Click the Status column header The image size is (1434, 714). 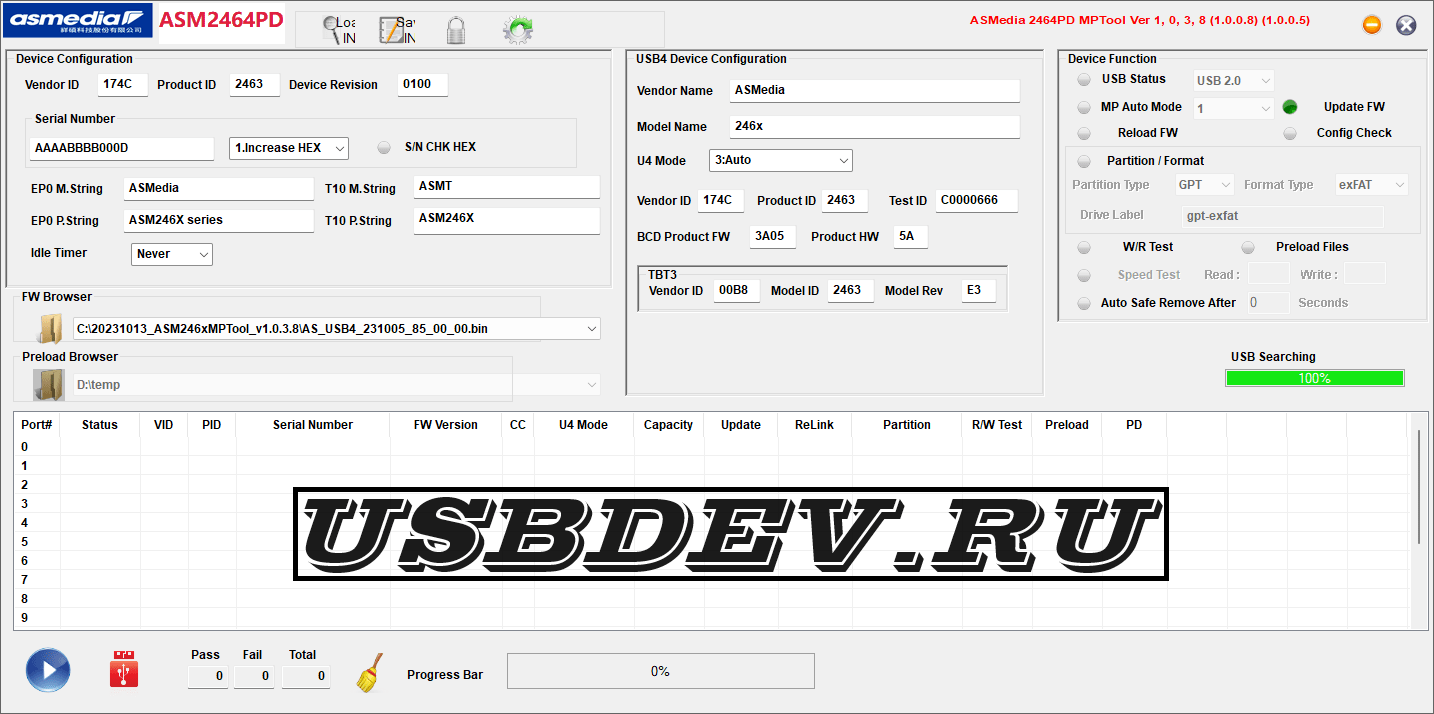pyautogui.click(x=100, y=425)
